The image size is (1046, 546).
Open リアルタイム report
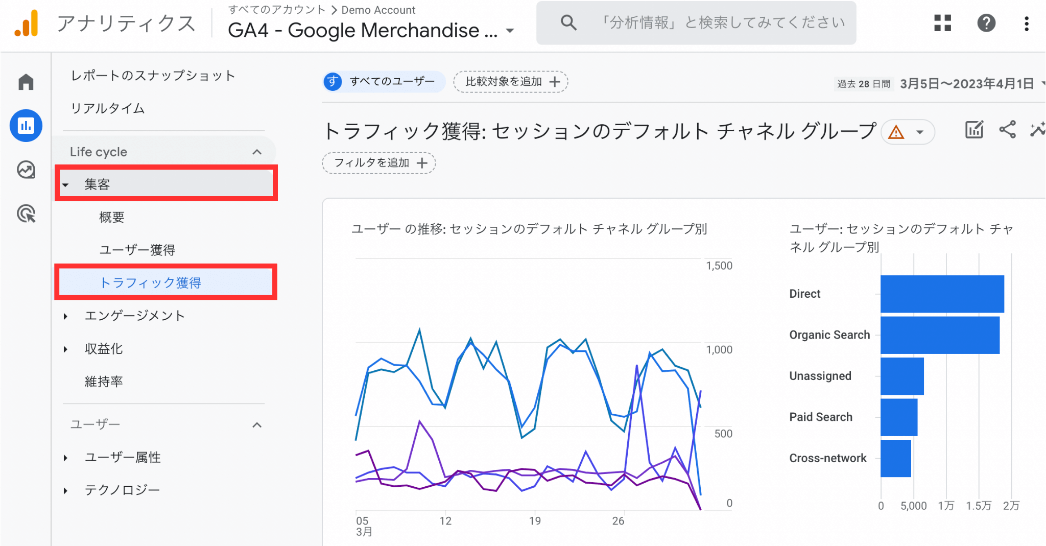[x=108, y=108]
